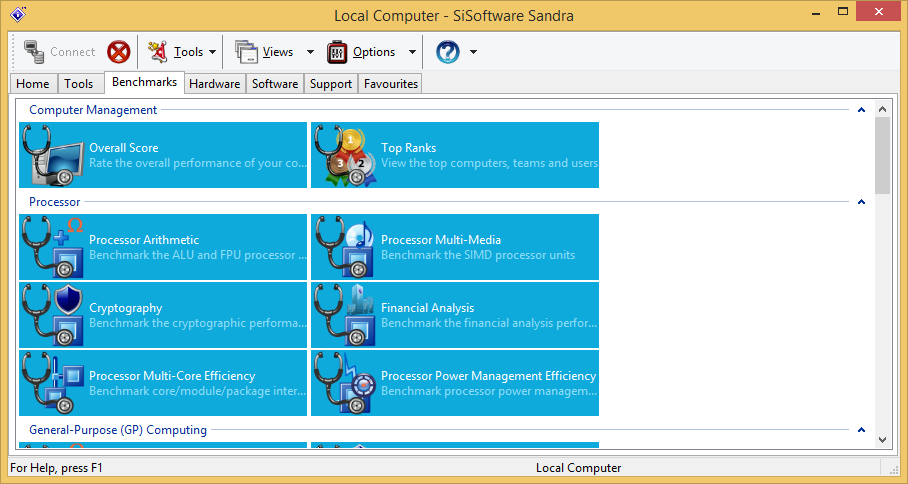This screenshot has height=484, width=908.
Task: Switch to the Software tab
Action: [x=275, y=84]
